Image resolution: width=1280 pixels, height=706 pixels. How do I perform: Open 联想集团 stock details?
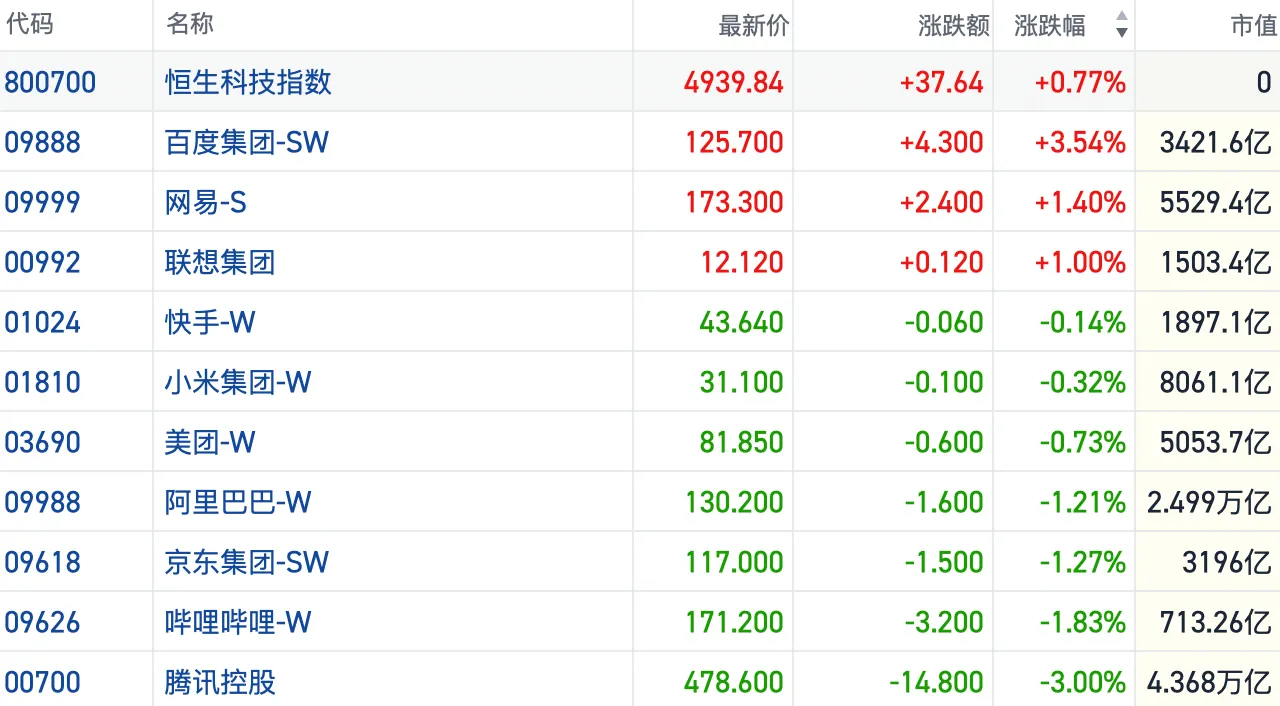pyautogui.click(x=219, y=262)
